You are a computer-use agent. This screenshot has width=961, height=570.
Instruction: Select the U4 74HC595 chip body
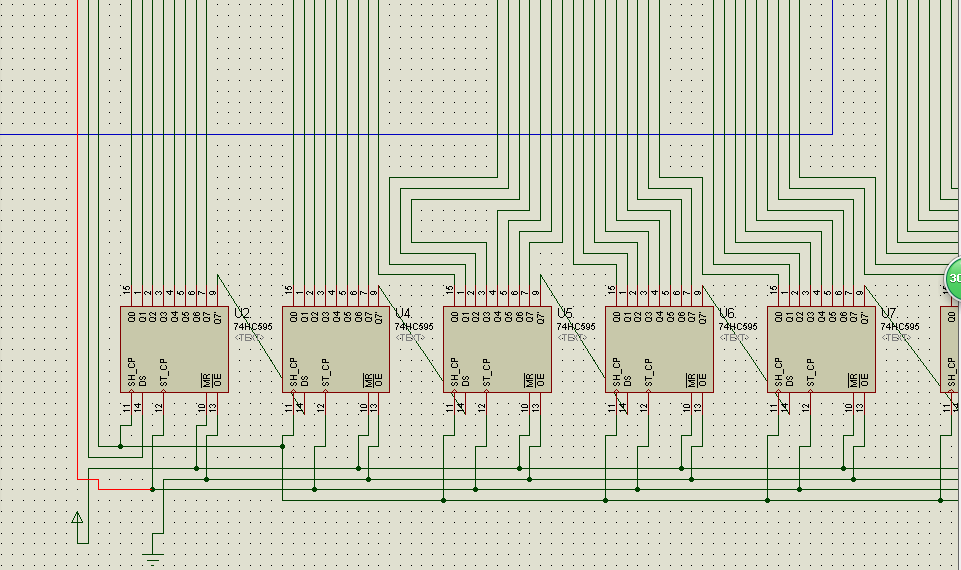(336, 349)
